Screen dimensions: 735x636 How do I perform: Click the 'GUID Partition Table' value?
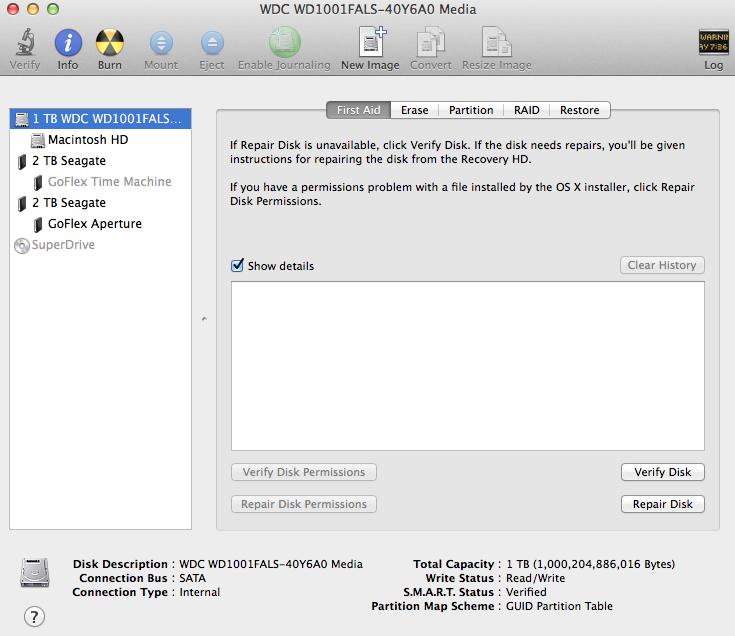tap(559, 606)
